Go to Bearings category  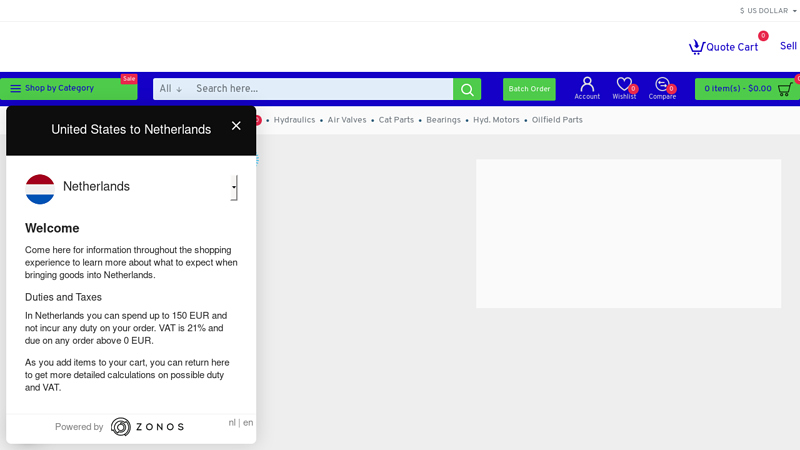[x=443, y=120]
